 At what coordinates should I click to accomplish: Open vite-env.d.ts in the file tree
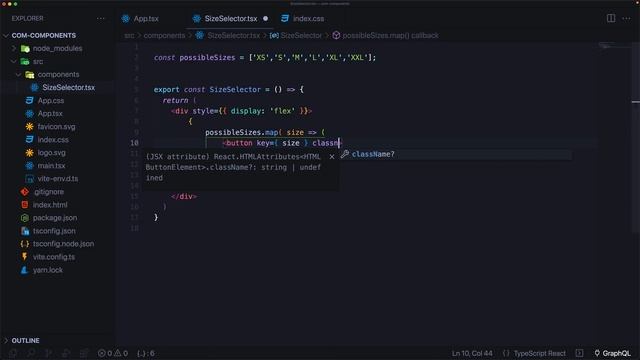click(58, 179)
